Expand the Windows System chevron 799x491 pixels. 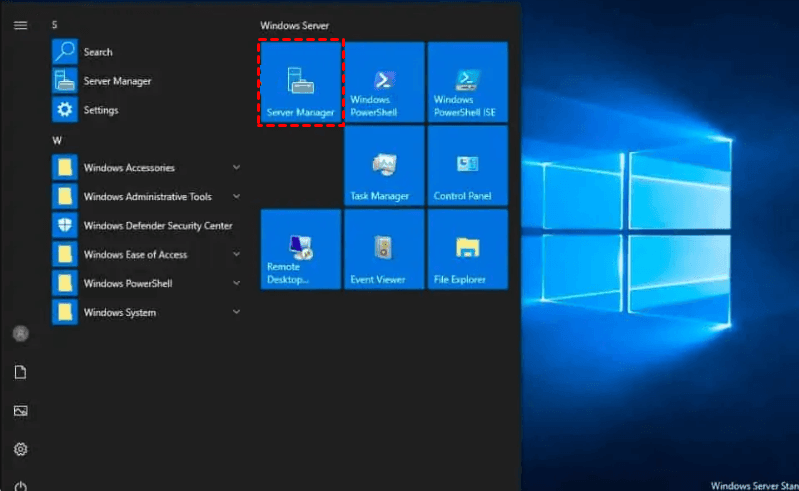236,312
